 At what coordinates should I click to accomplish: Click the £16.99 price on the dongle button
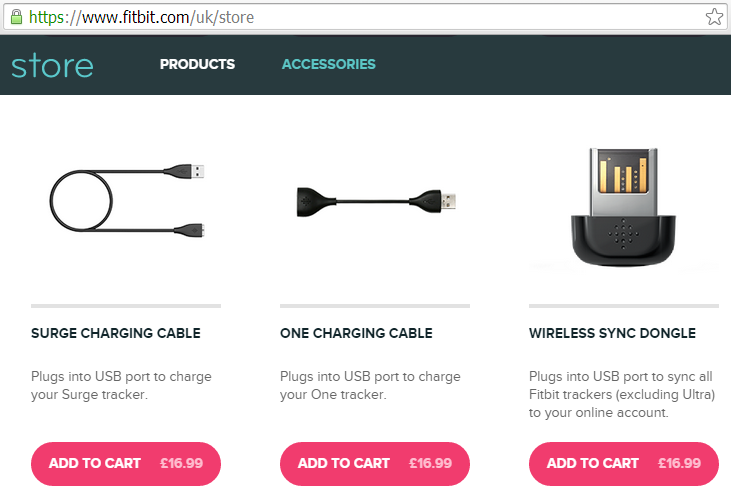[679, 463]
